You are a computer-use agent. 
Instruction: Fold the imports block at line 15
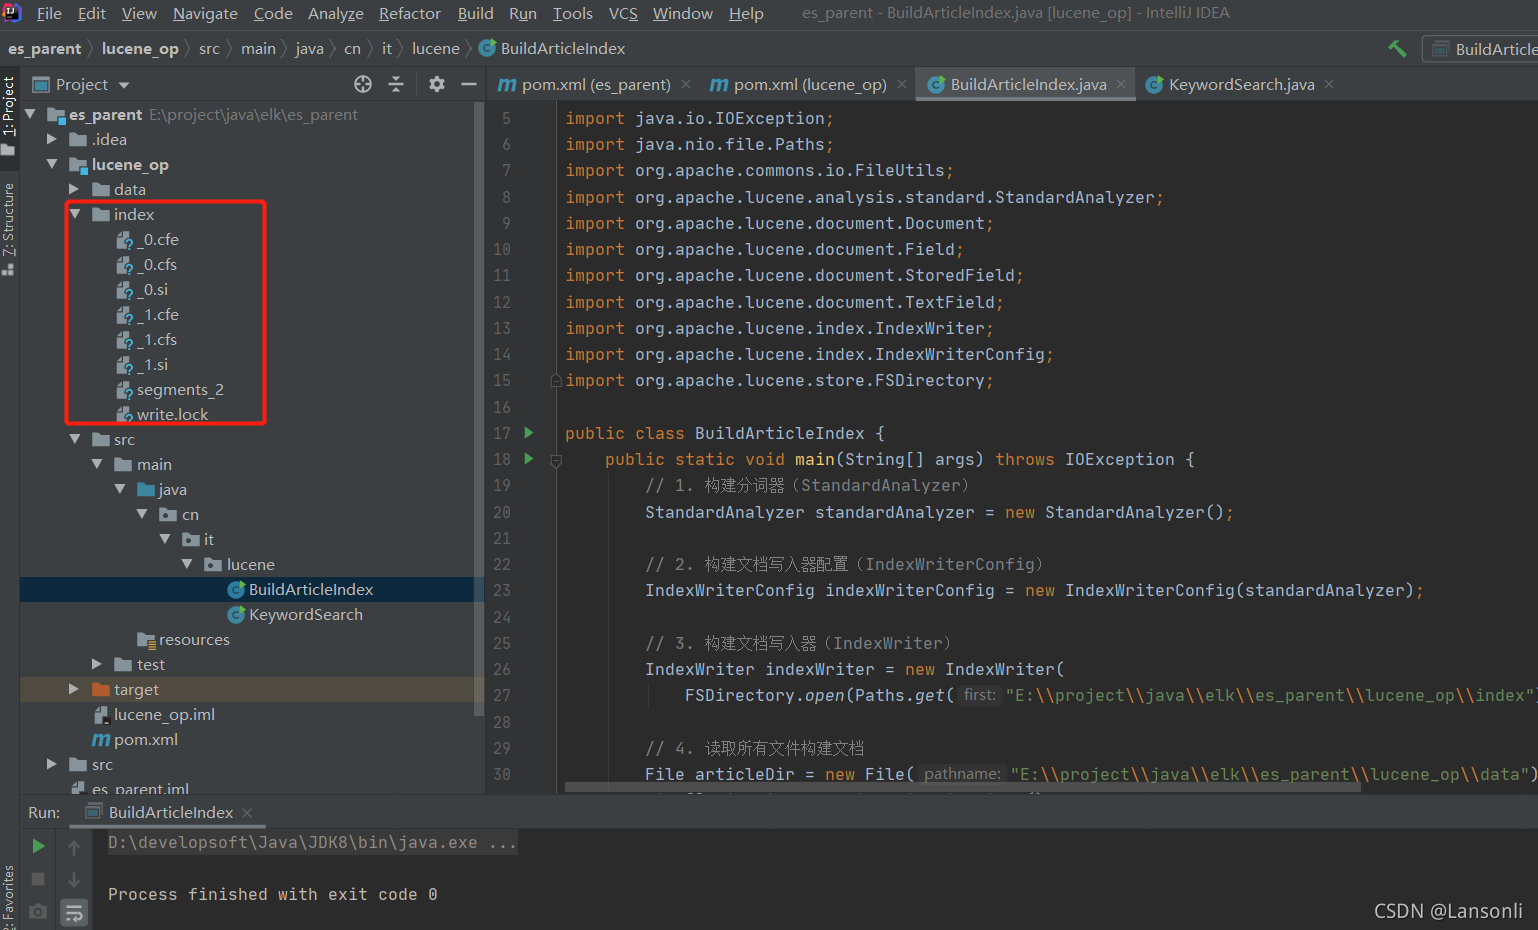point(556,381)
